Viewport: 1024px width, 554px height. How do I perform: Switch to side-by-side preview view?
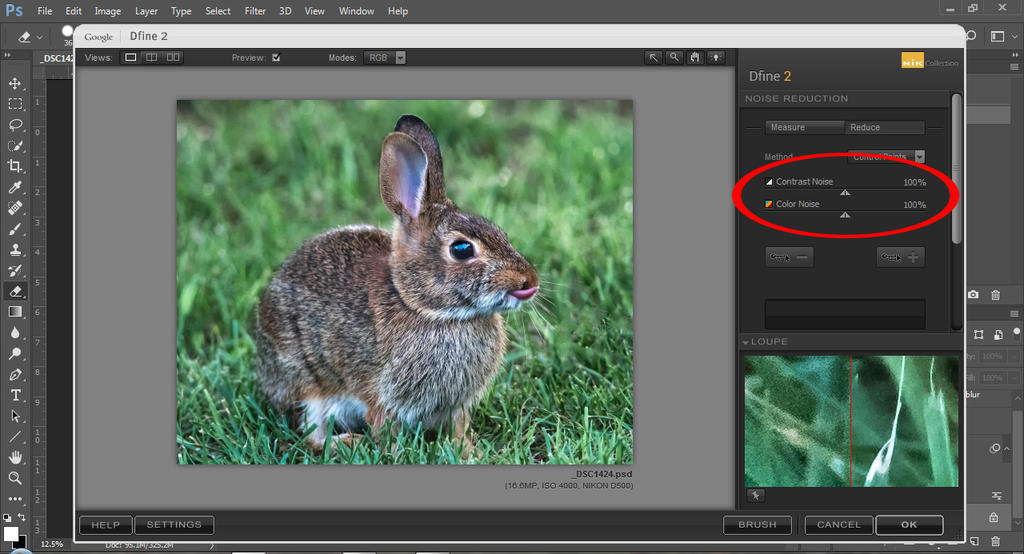click(173, 58)
